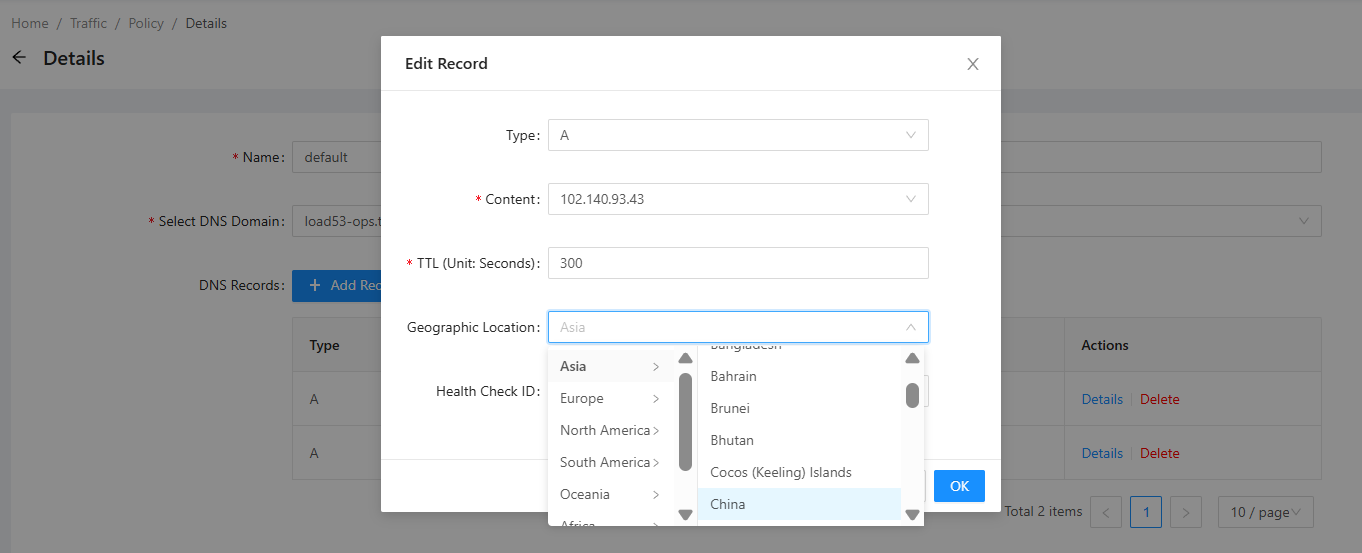Expand the Europe region submenu
Screen dimensions: 1362x553
pos(608,398)
